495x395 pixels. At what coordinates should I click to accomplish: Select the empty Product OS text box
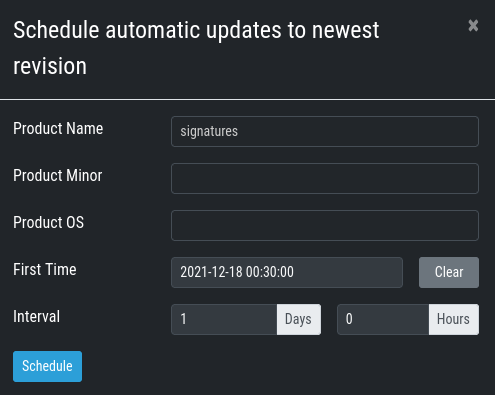325,225
